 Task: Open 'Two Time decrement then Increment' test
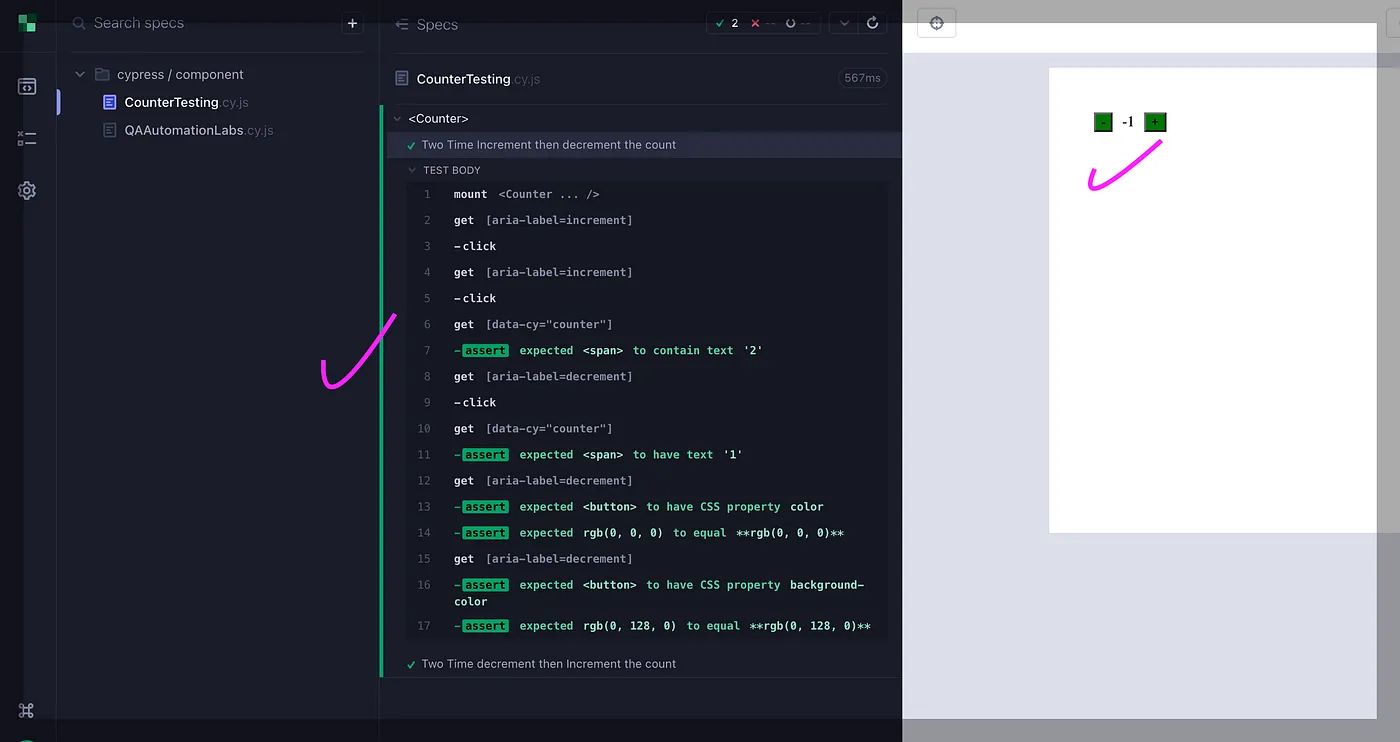548,664
